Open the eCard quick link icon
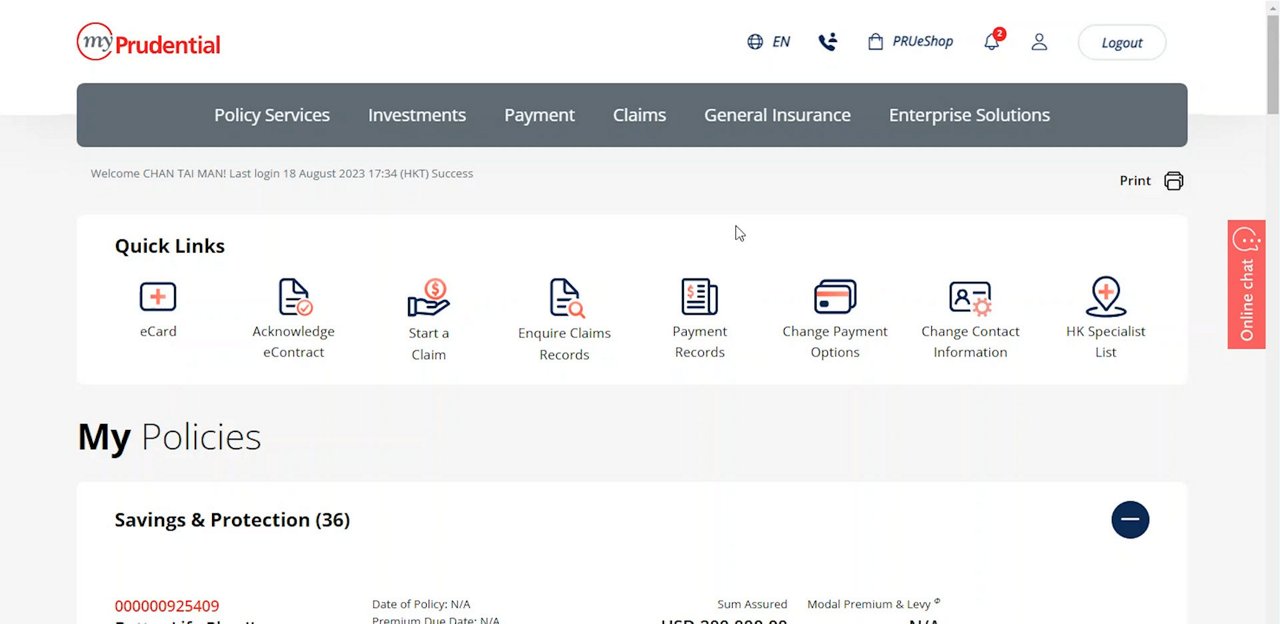Viewport: 1280px width, 624px height. [158, 297]
